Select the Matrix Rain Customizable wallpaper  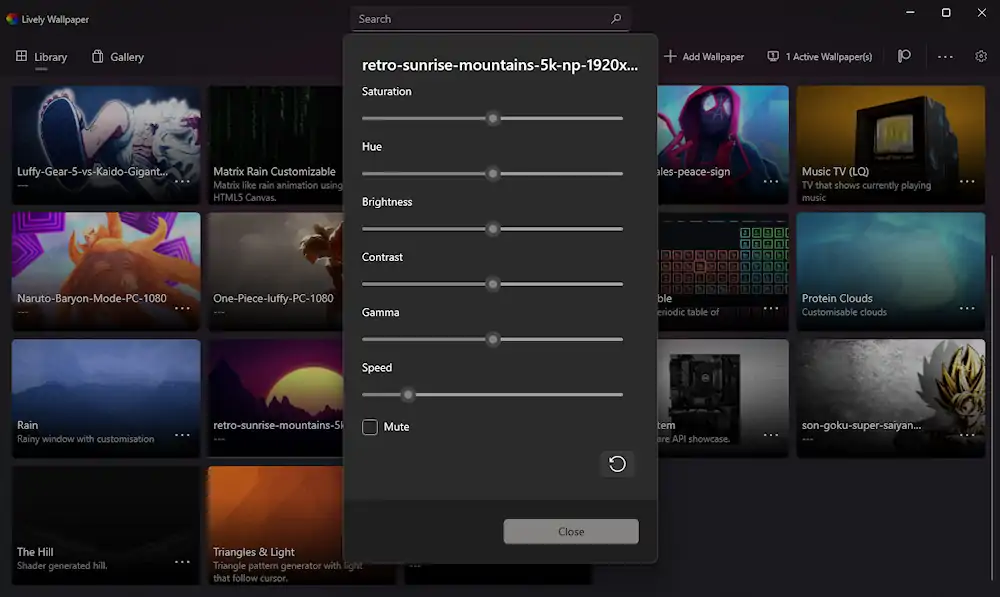tap(276, 145)
